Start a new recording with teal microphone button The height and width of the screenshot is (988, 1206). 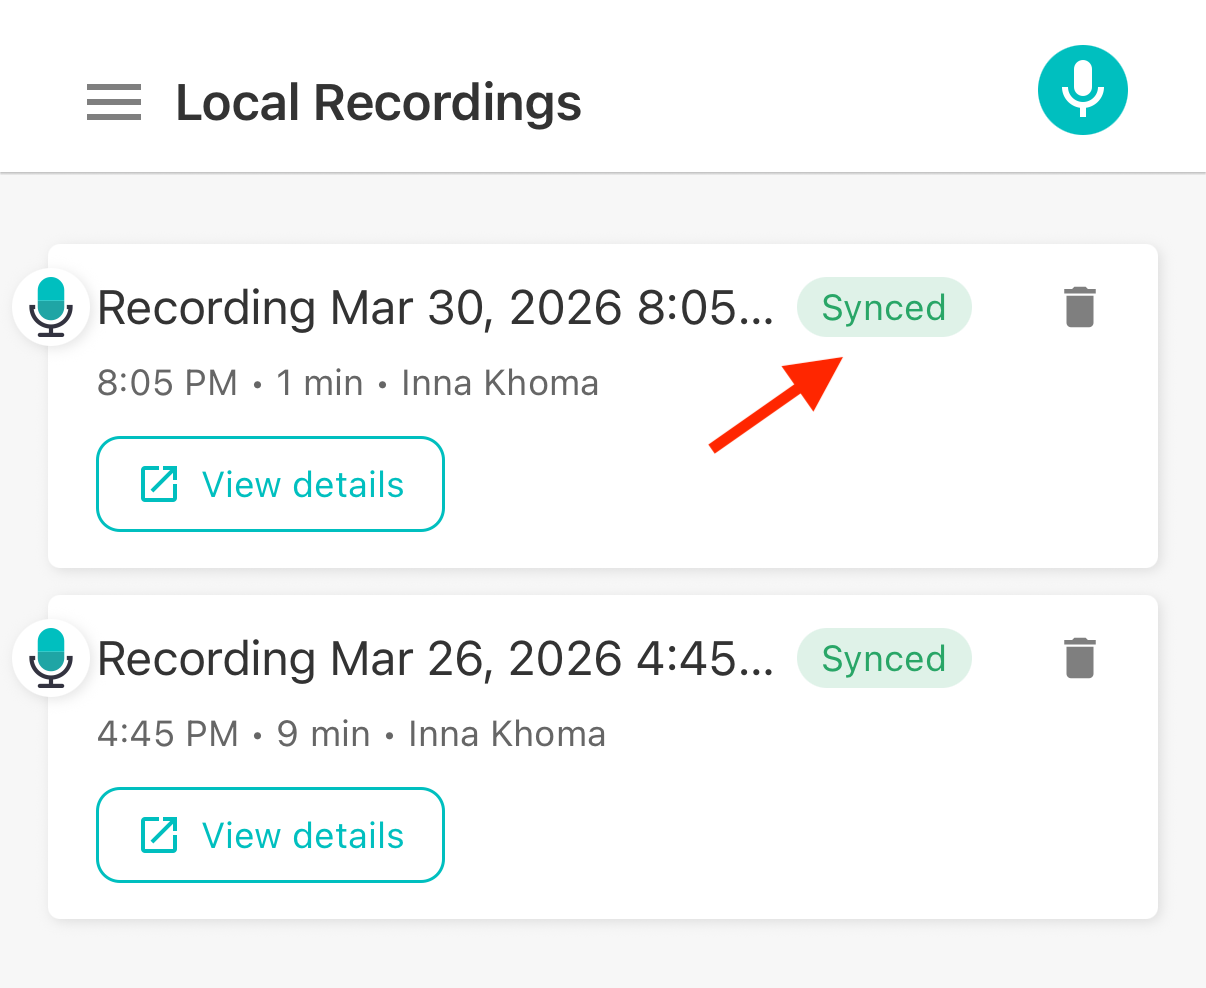click(1082, 90)
